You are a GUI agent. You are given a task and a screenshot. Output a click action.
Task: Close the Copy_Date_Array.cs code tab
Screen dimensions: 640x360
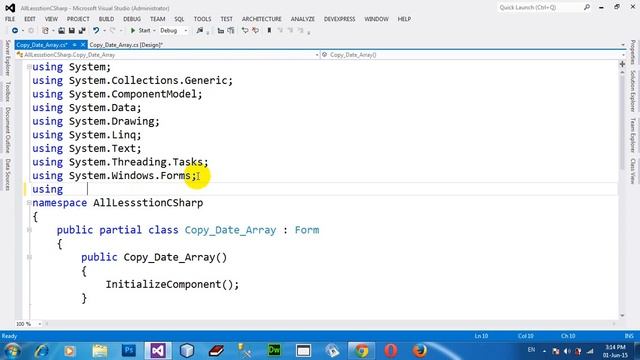pos(83,45)
